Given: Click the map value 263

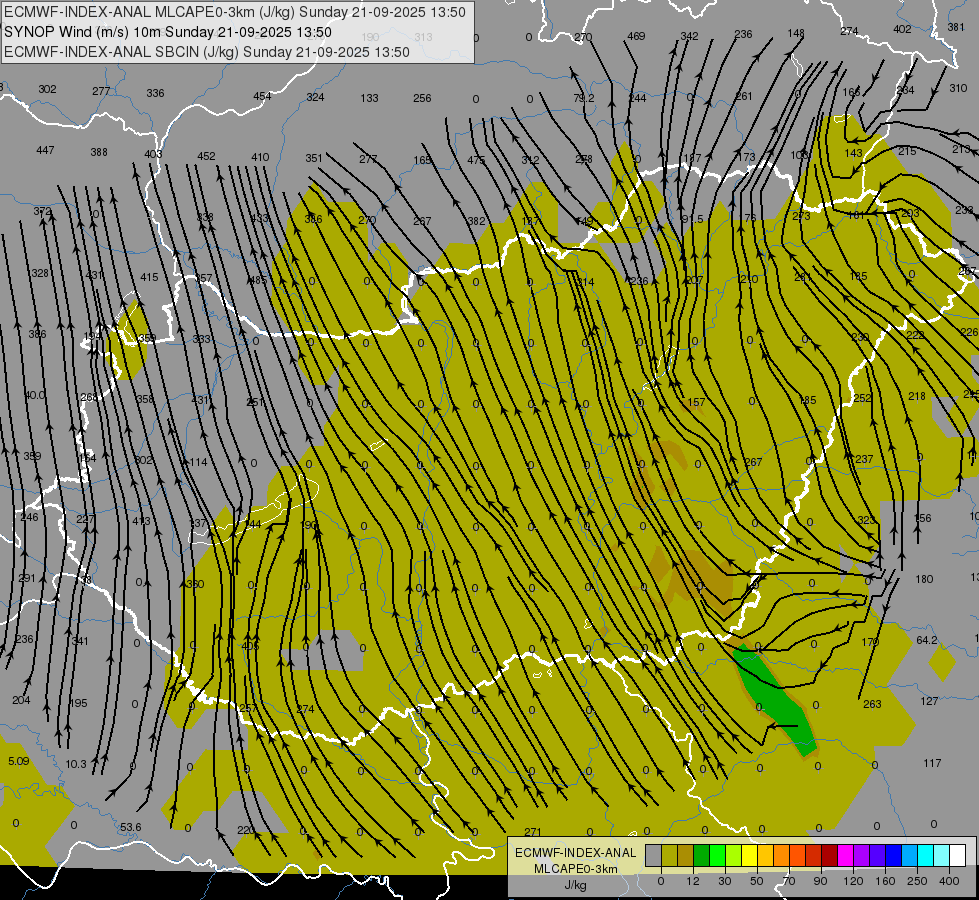Looking at the screenshot, I should (x=872, y=704).
